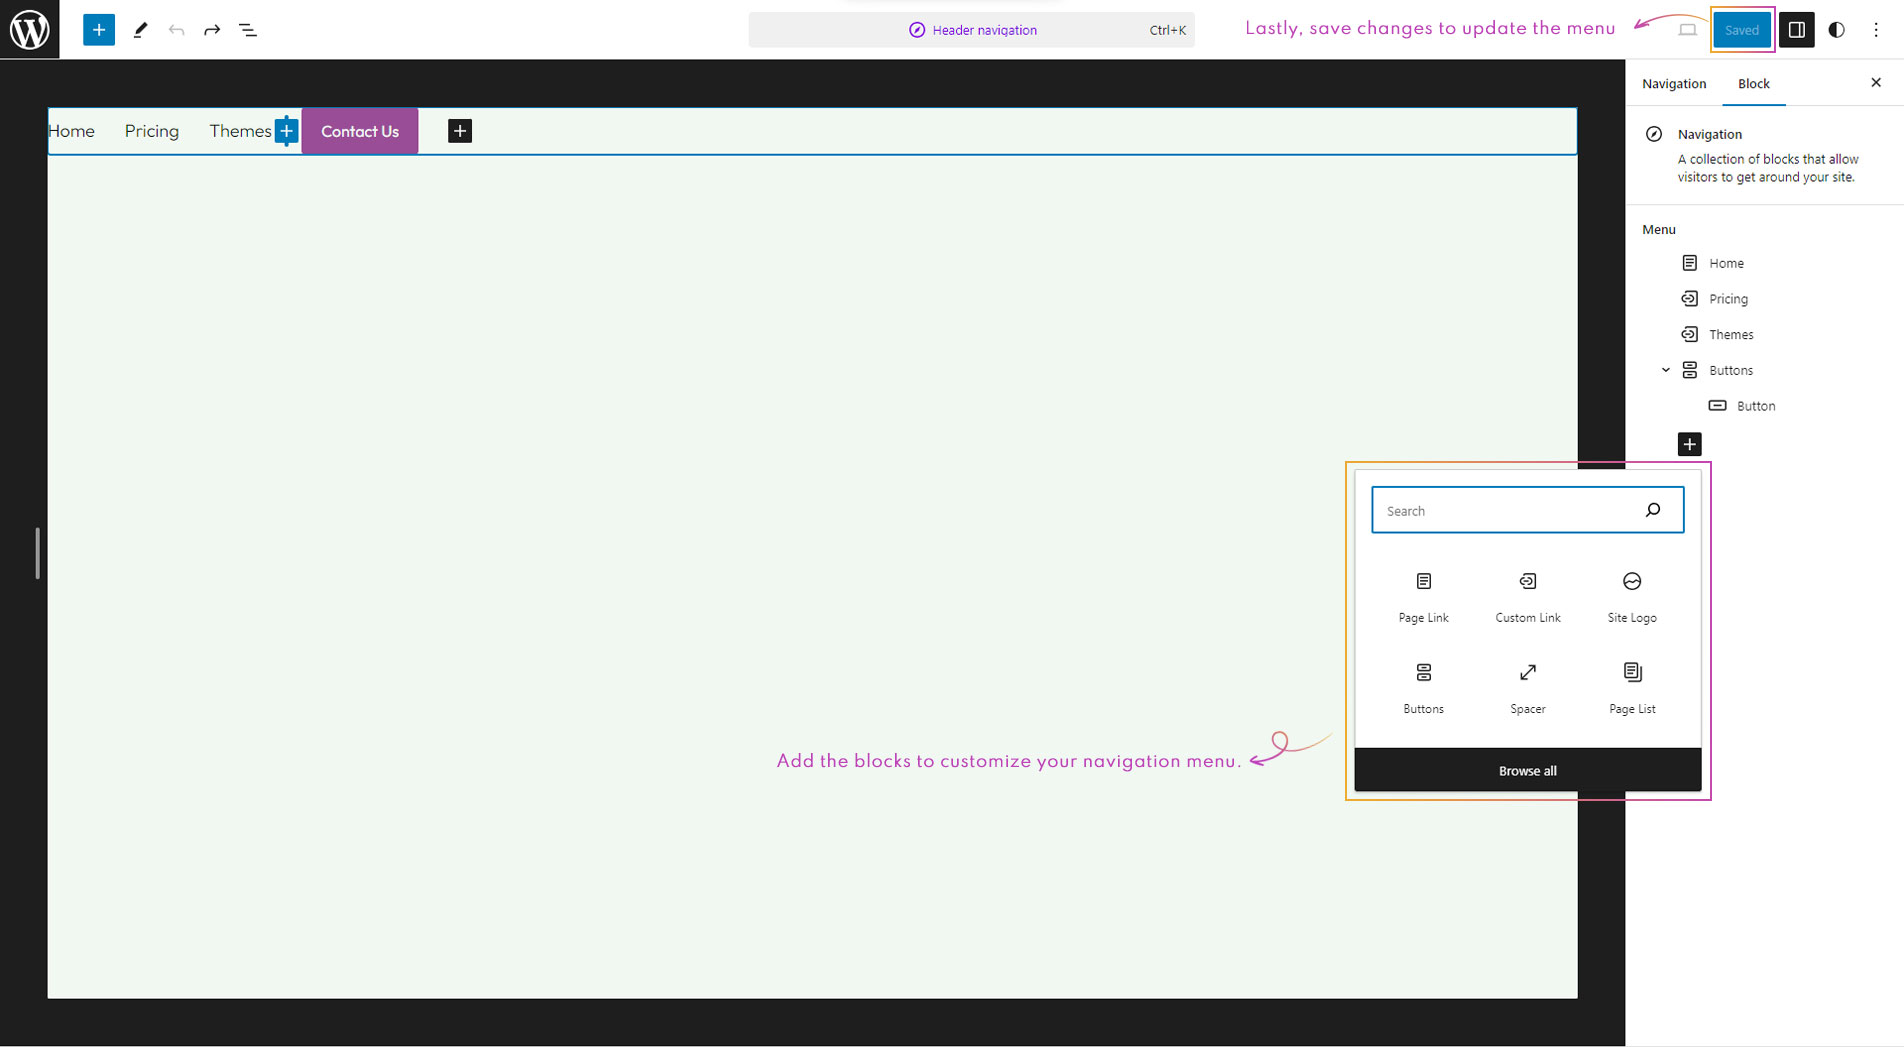Select the pencil Tools icon
This screenshot has height=1047, width=1904.
pyautogui.click(x=140, y=30)
